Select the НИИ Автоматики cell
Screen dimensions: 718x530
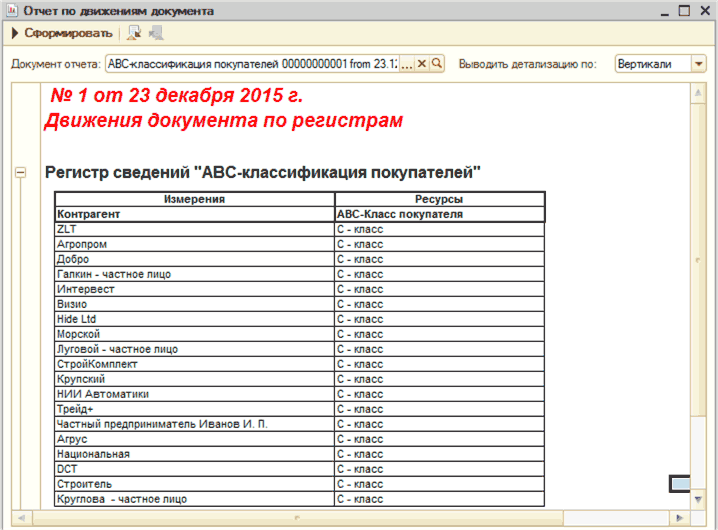(x=194, y=394)
